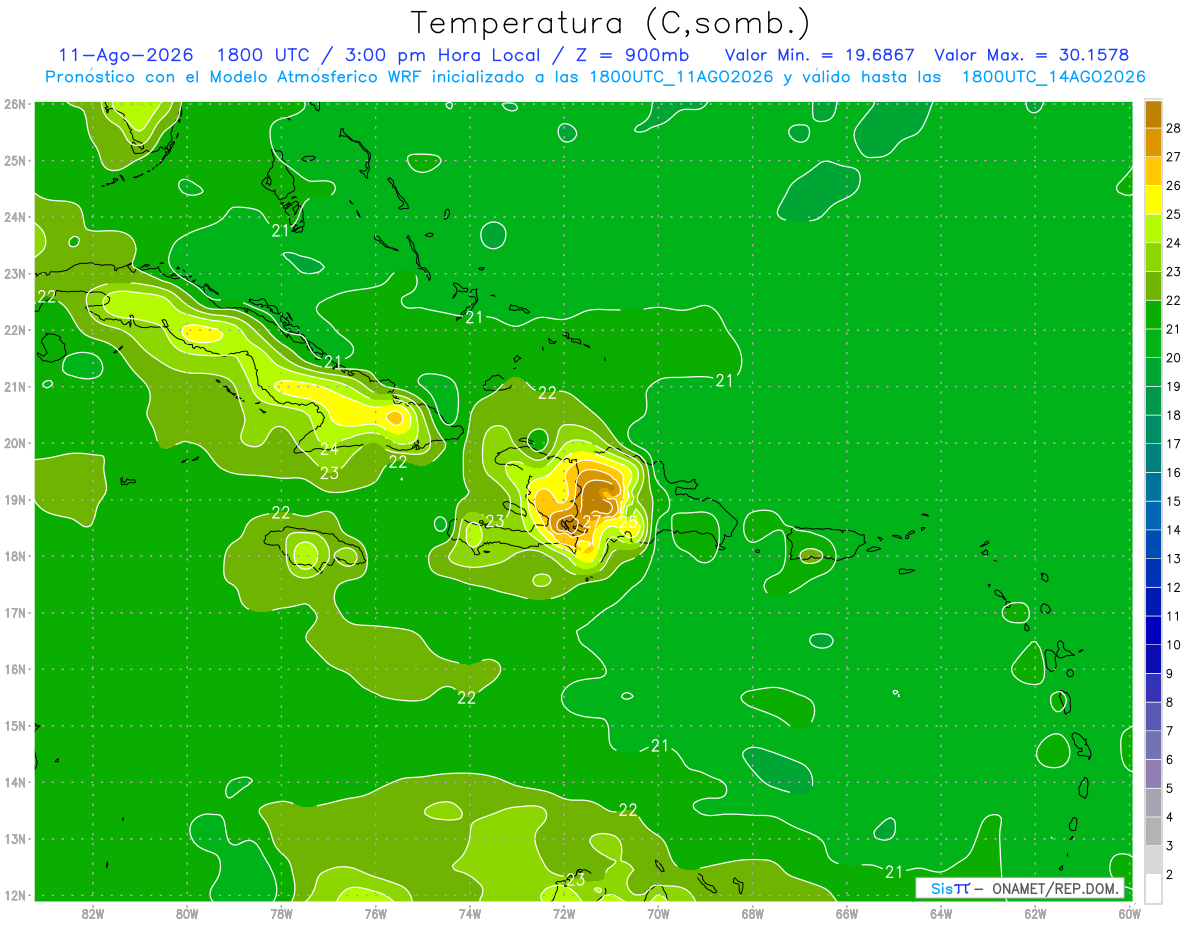1200x927 pixels.
Task: Click the color scale label '18'
Action: click(x=1174, y=415)
